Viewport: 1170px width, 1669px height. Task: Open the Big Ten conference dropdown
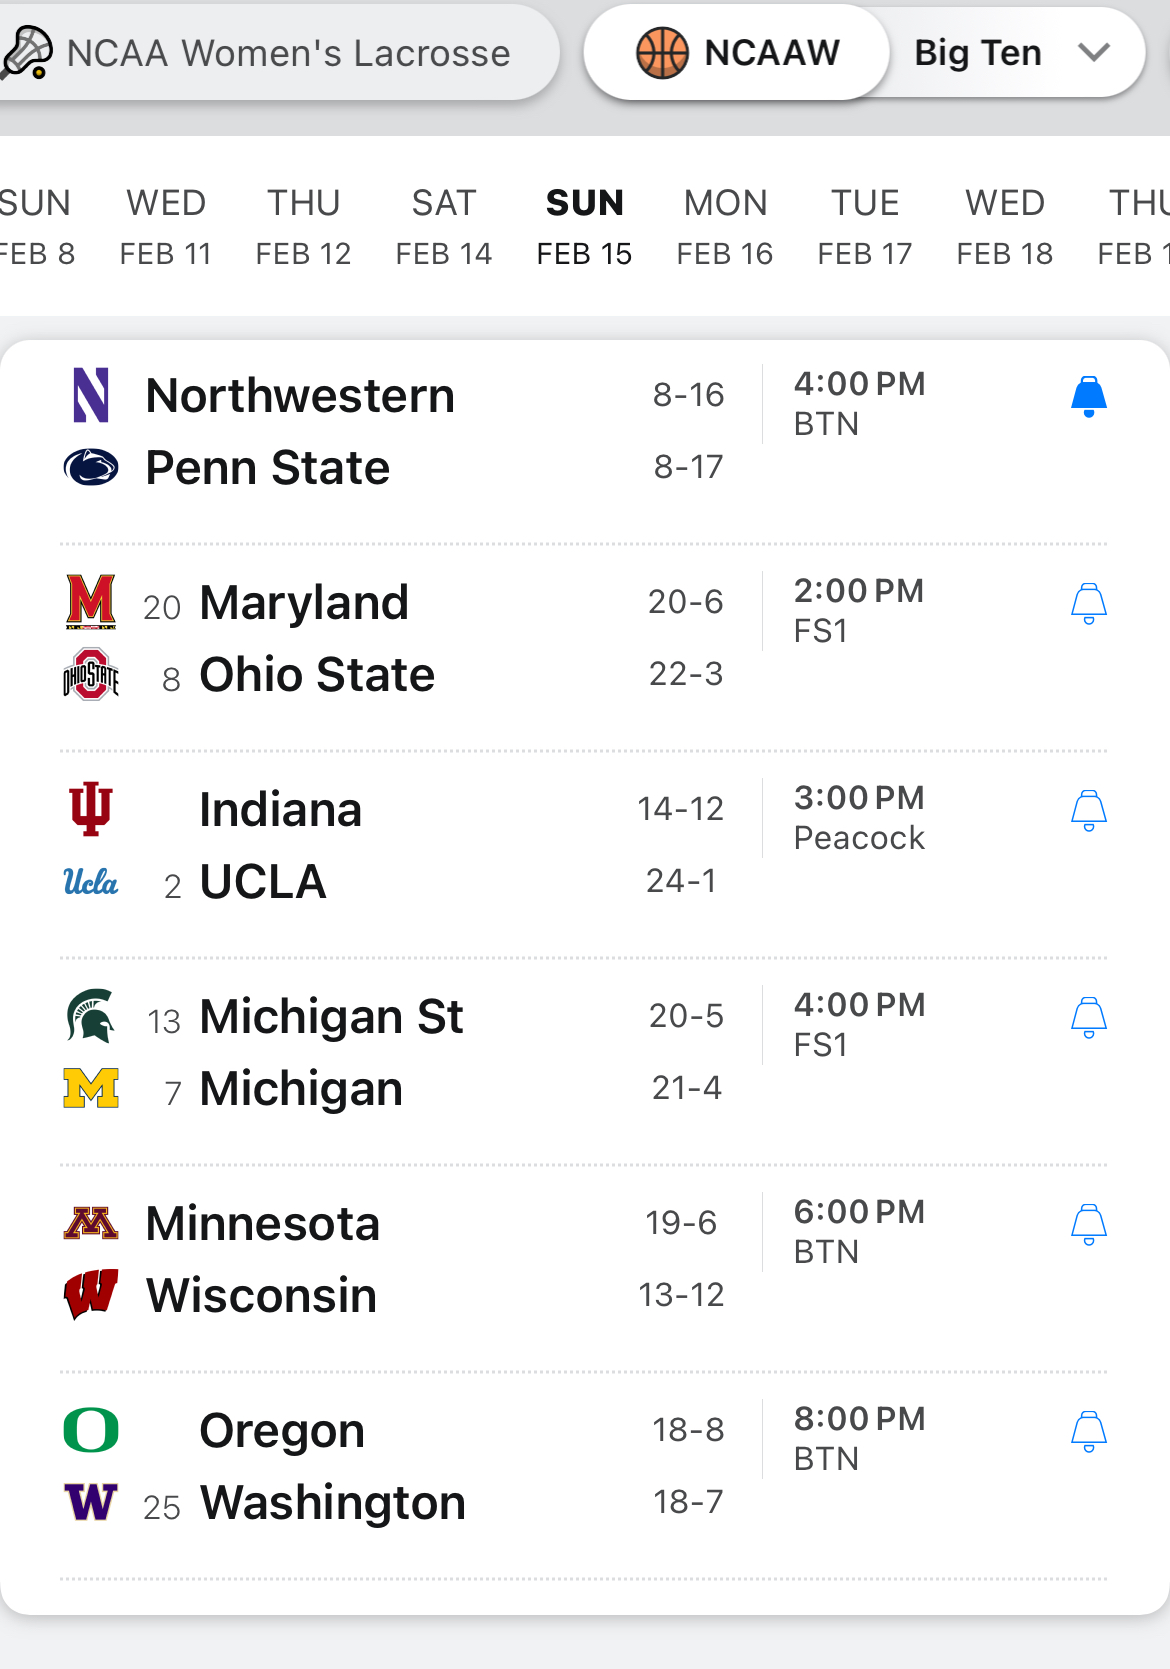[1012, 53]
